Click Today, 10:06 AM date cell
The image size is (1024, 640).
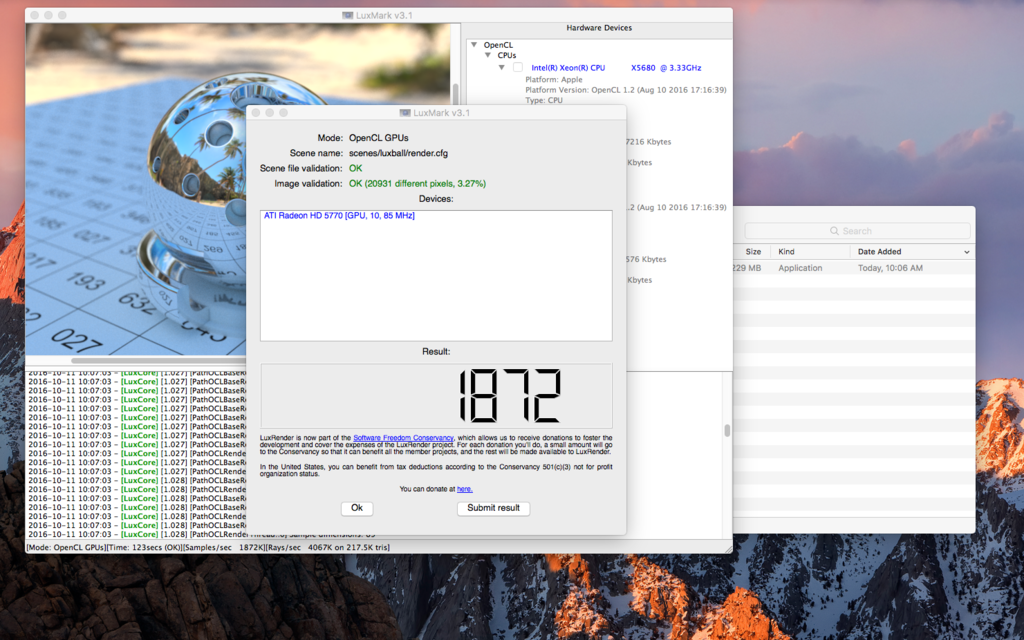[x=890, y=268]
